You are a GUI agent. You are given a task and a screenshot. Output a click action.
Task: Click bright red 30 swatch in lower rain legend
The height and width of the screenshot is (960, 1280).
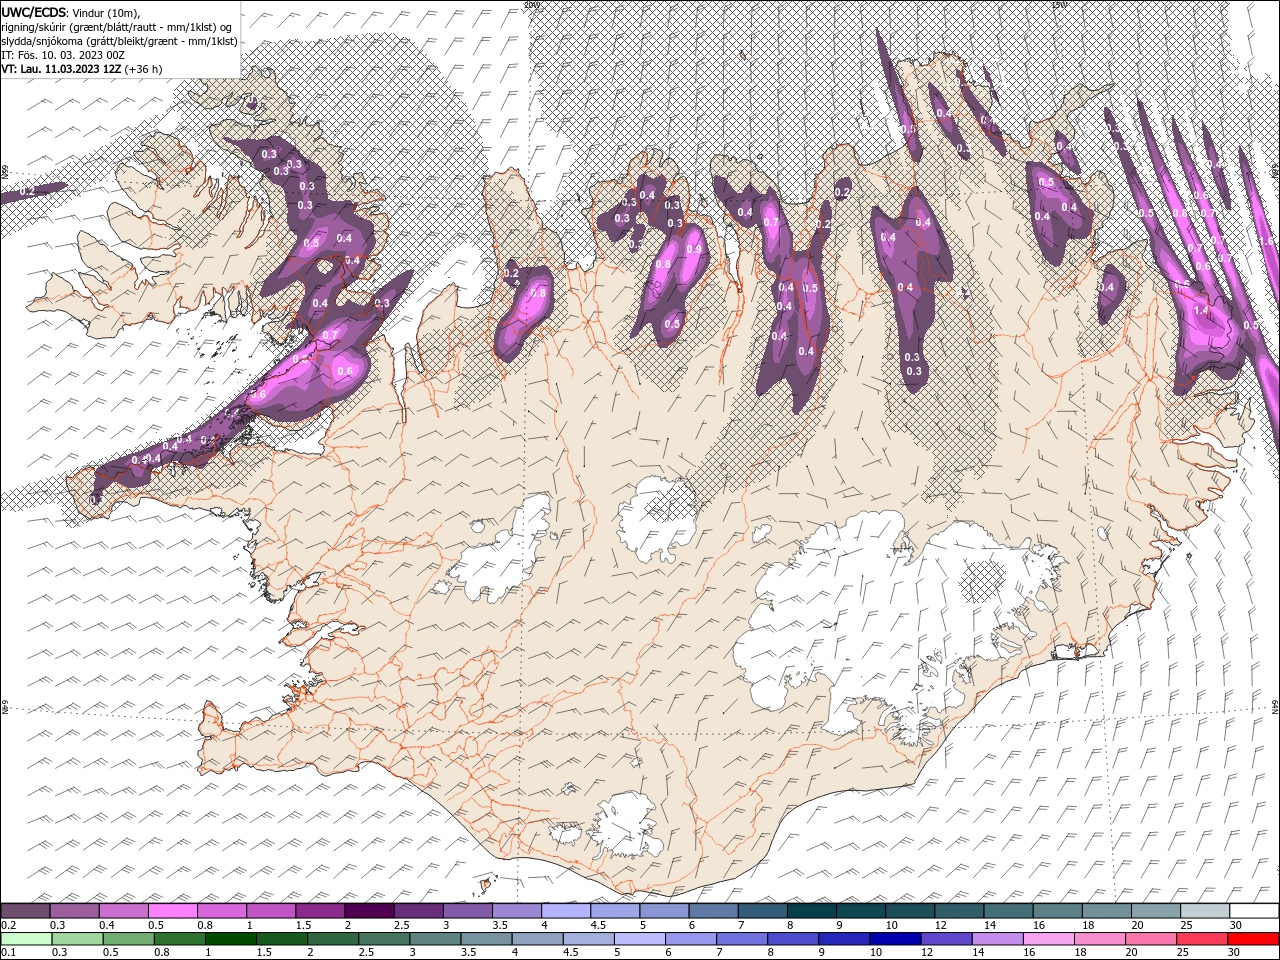pos(1253,939)
